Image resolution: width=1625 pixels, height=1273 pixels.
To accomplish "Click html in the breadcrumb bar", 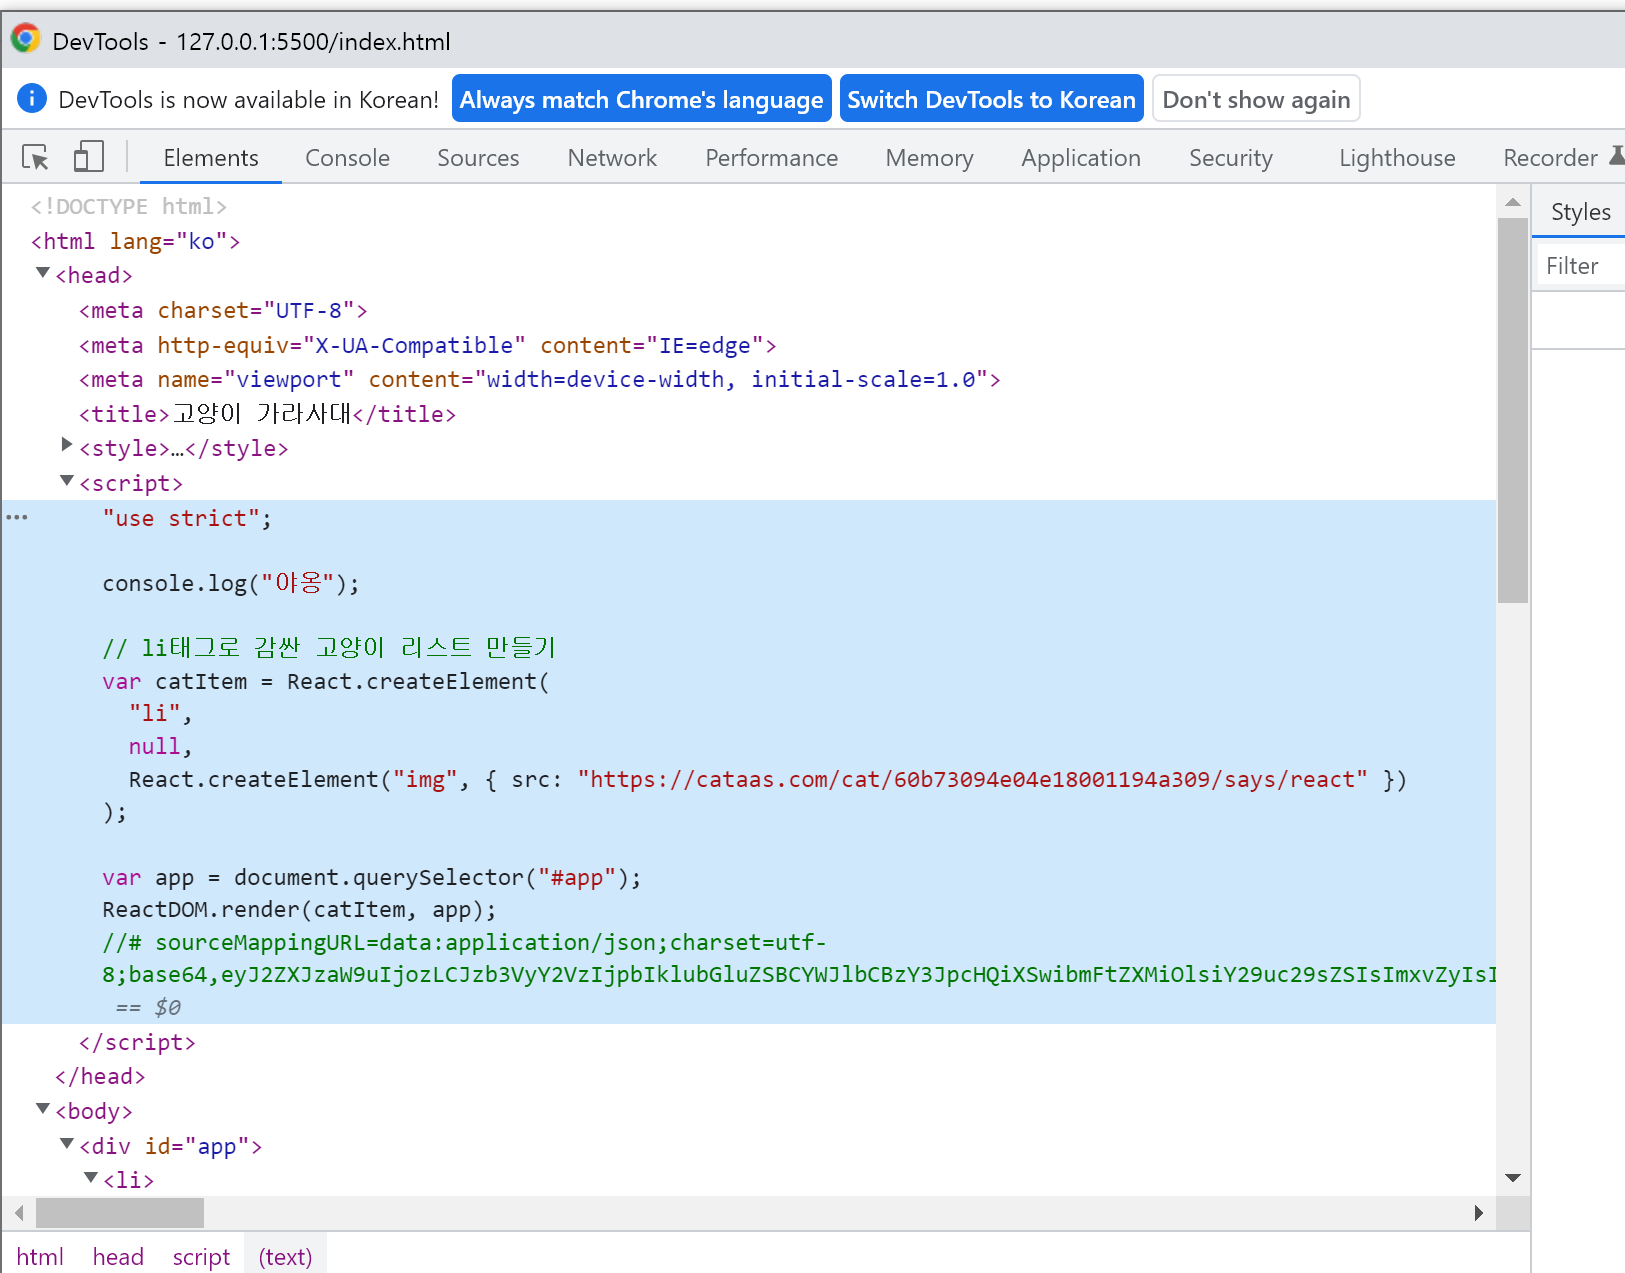I will pyautogui.click(x=40, y=1257).
